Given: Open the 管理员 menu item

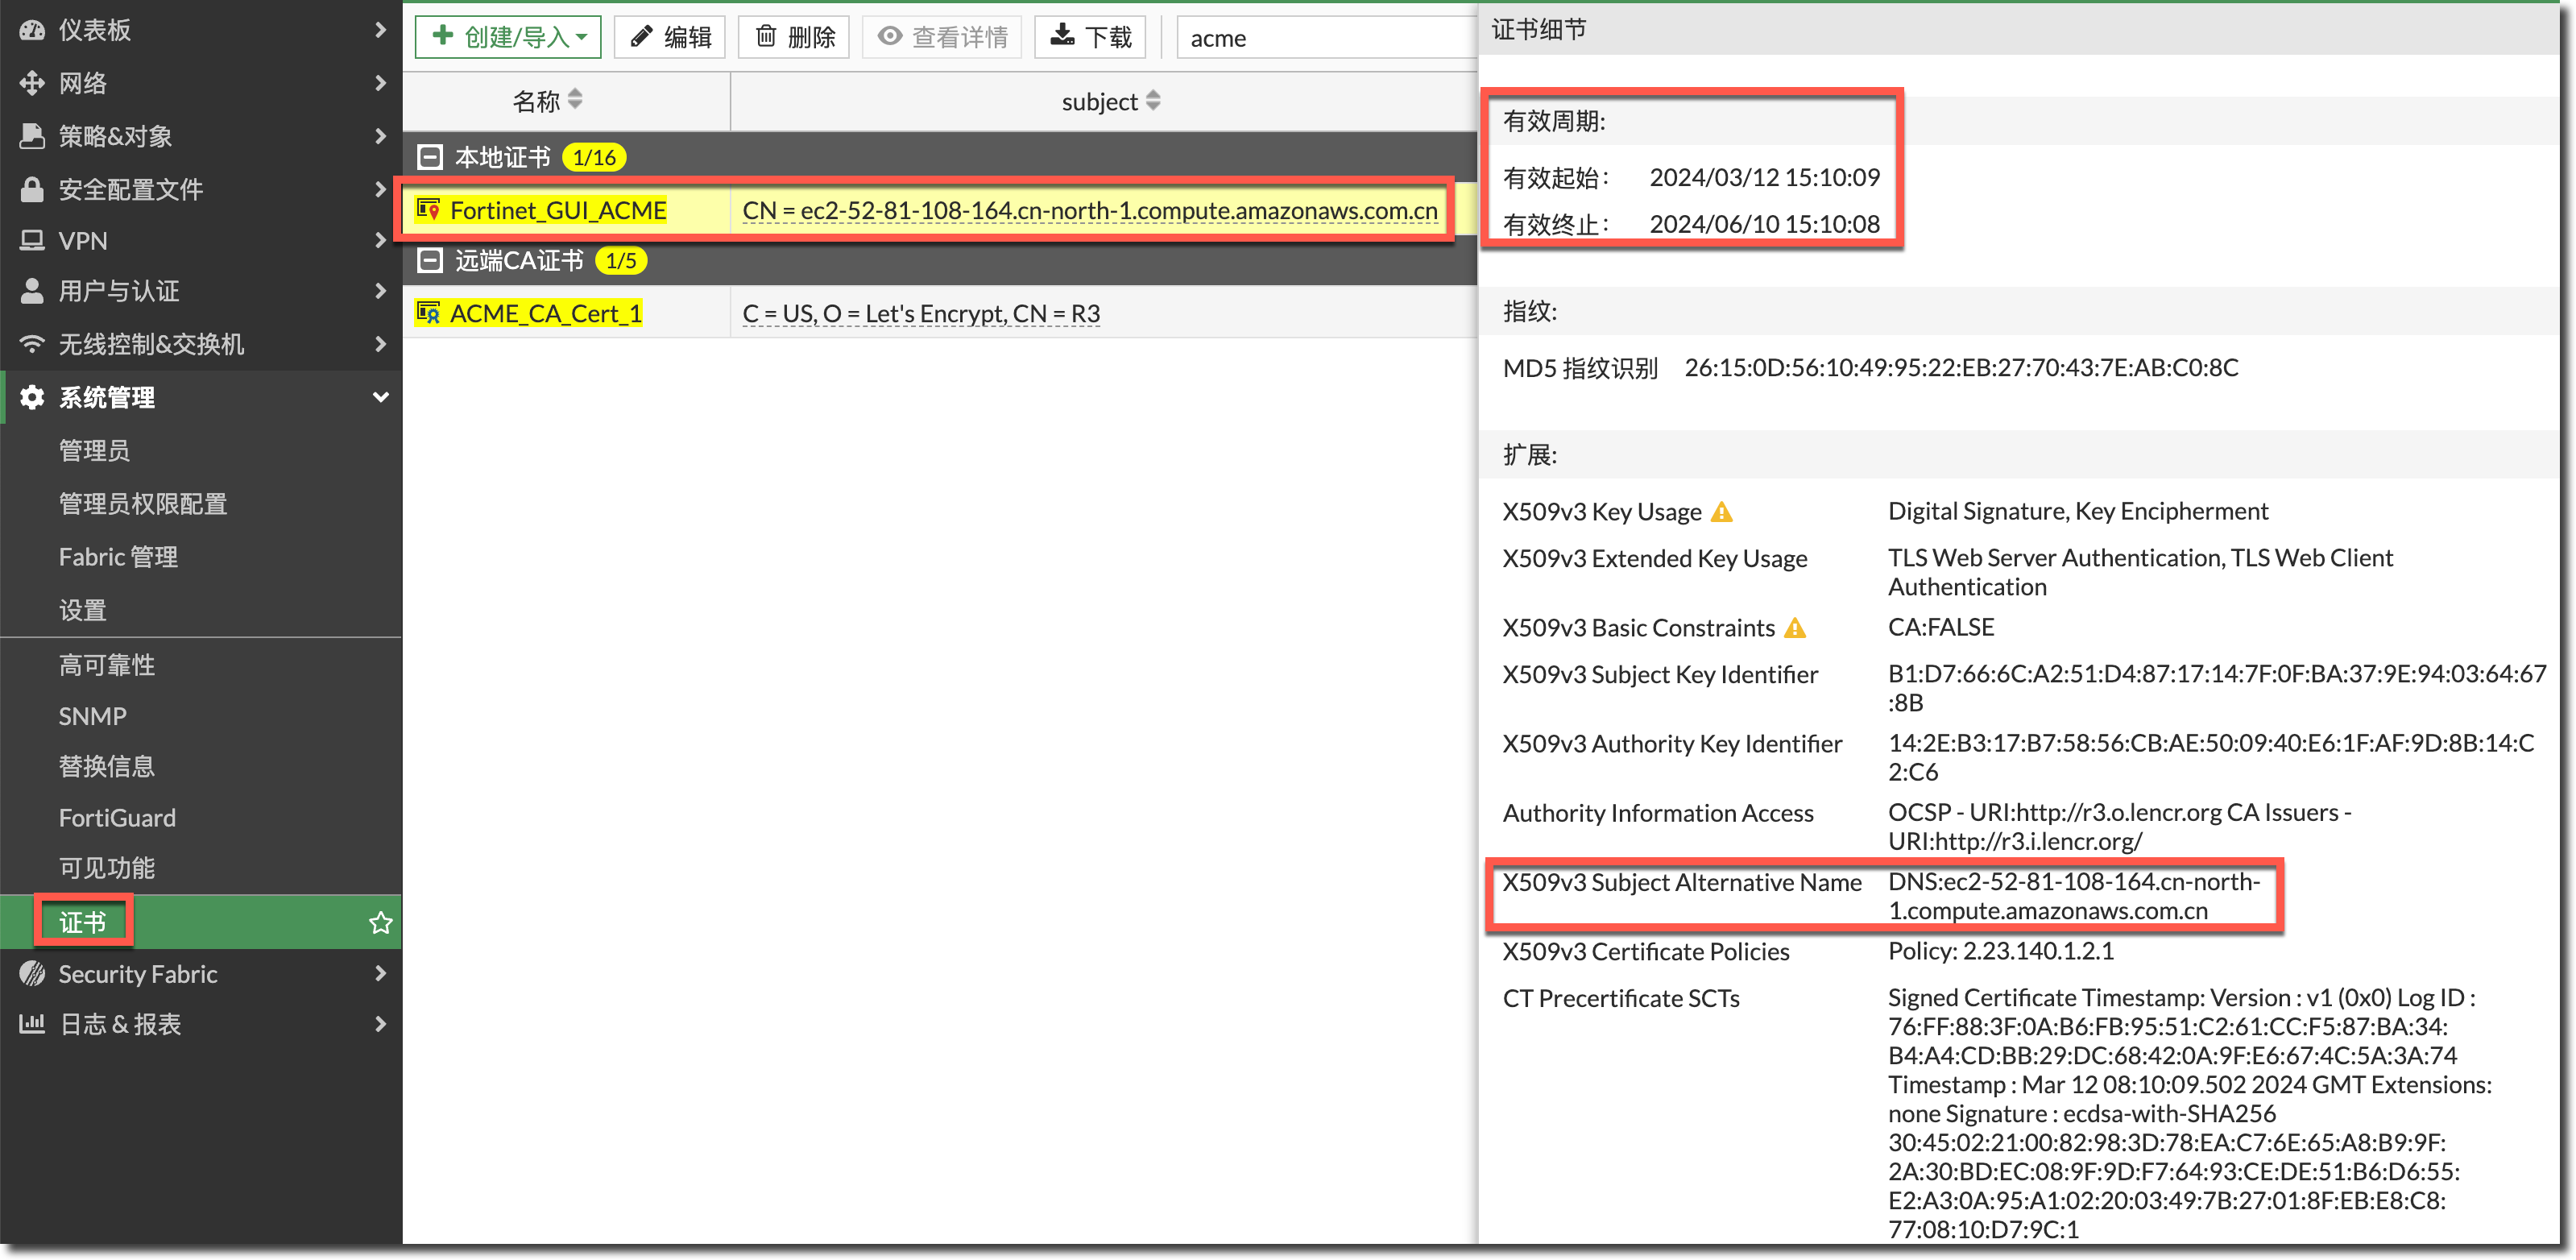Looking at the screenshot, I should [x=94, y=451].
